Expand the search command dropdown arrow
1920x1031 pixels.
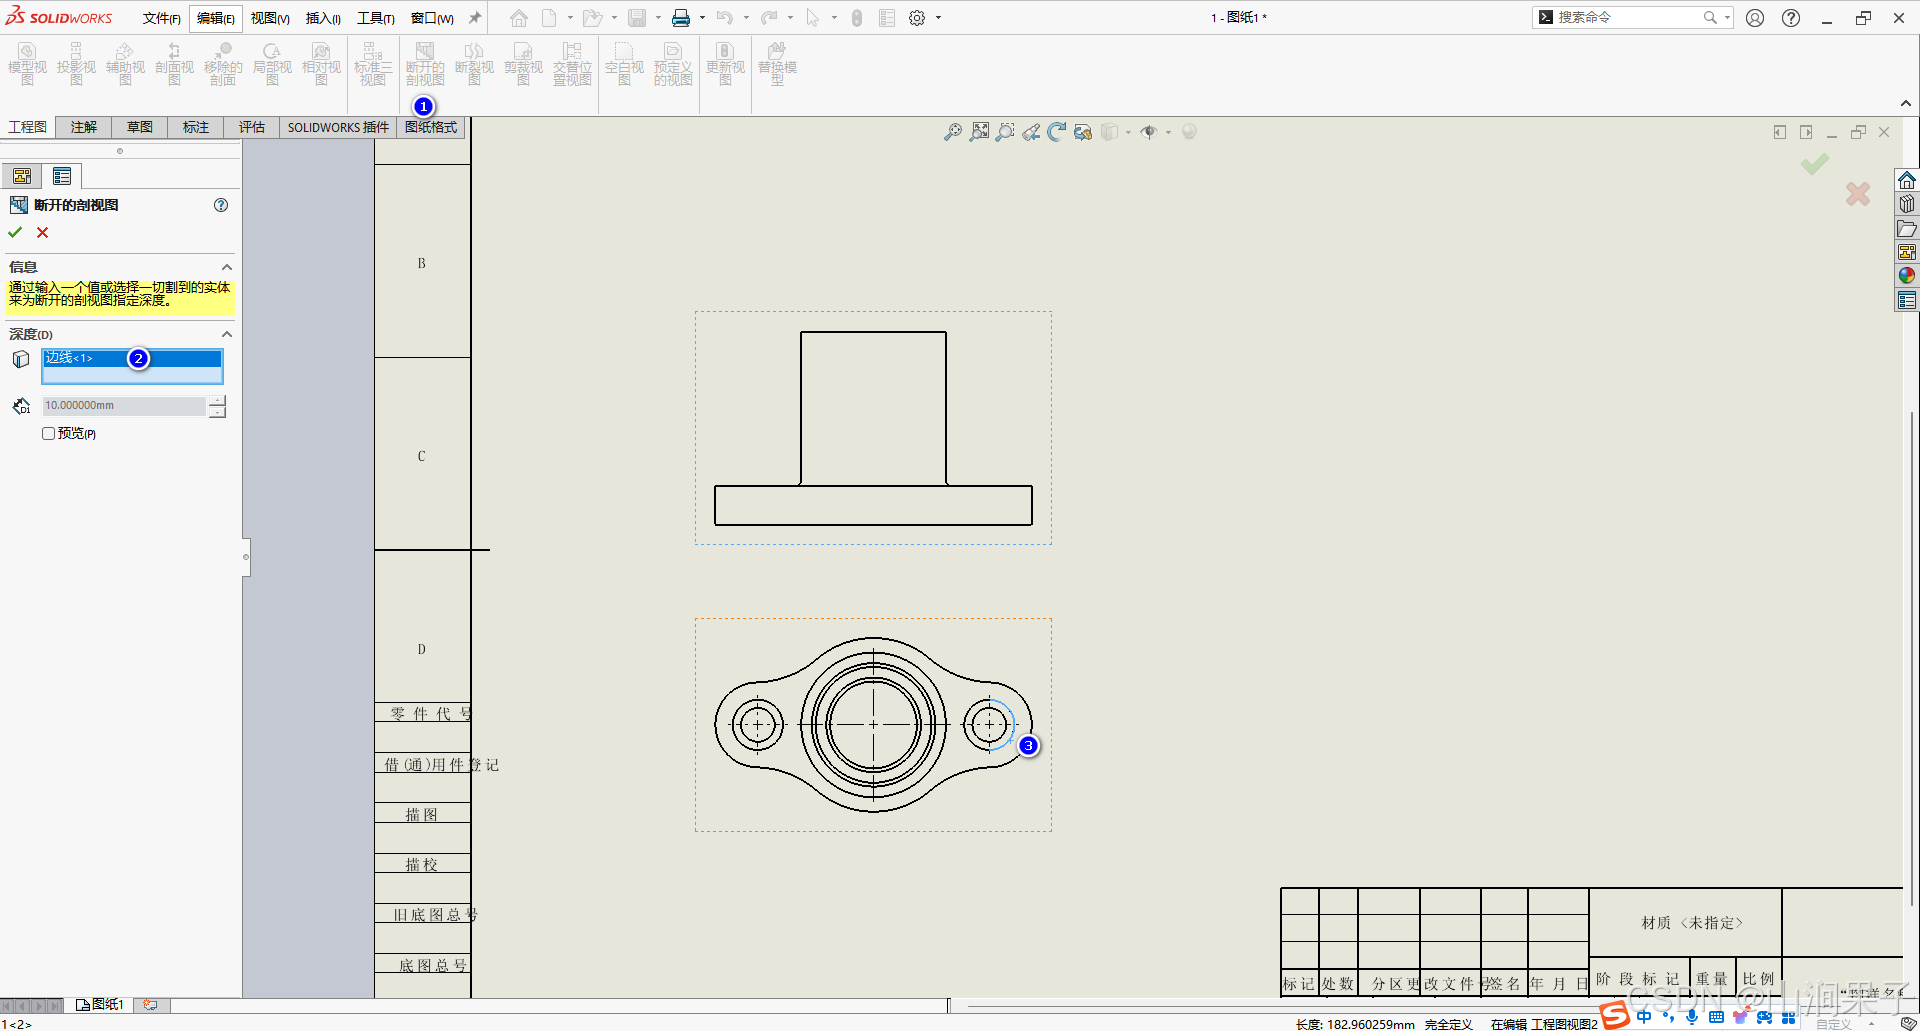[x=1727, y=18]
